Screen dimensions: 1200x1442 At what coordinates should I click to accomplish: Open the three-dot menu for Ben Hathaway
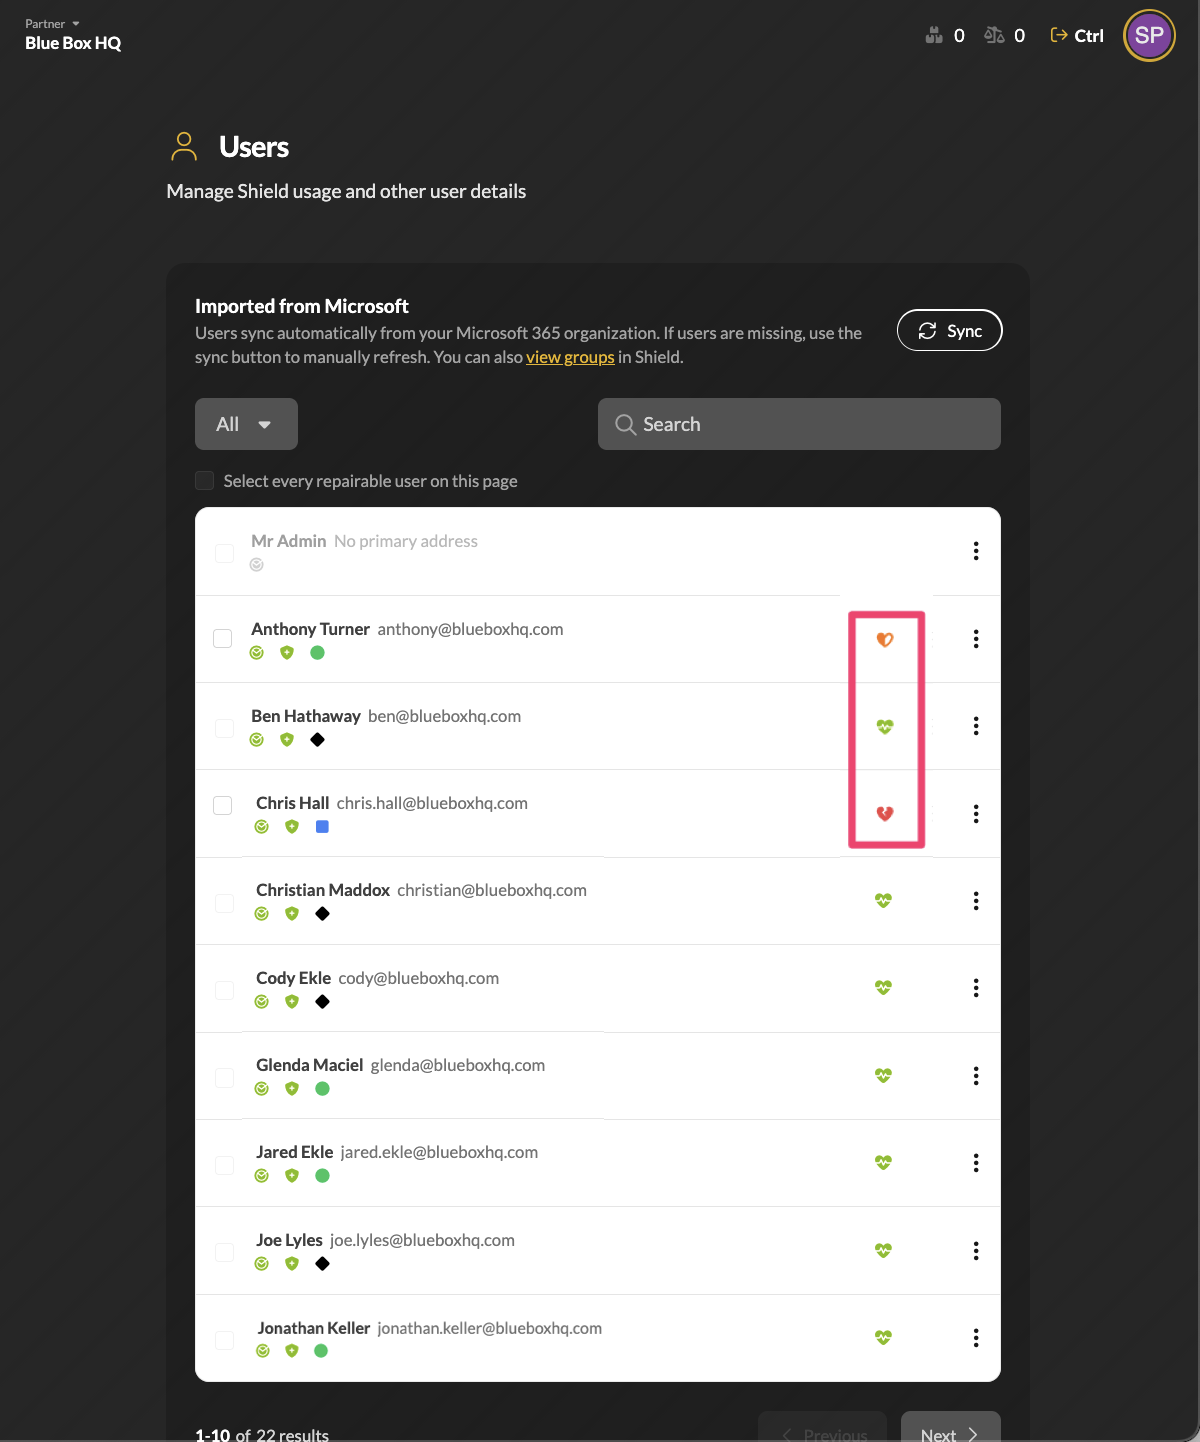(x=976, y=726)
